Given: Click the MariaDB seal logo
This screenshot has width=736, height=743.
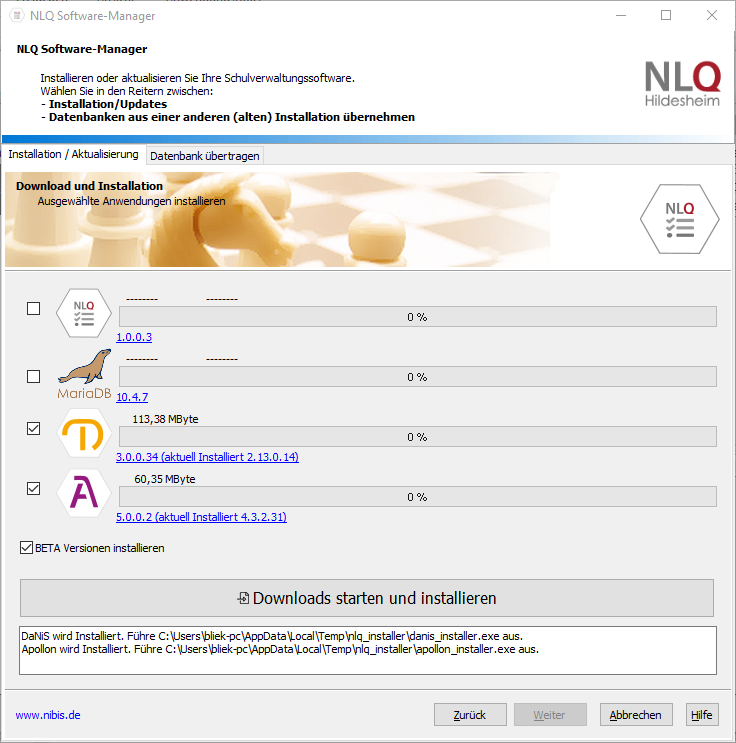Looking at the screenshot, I should point(84,373).
